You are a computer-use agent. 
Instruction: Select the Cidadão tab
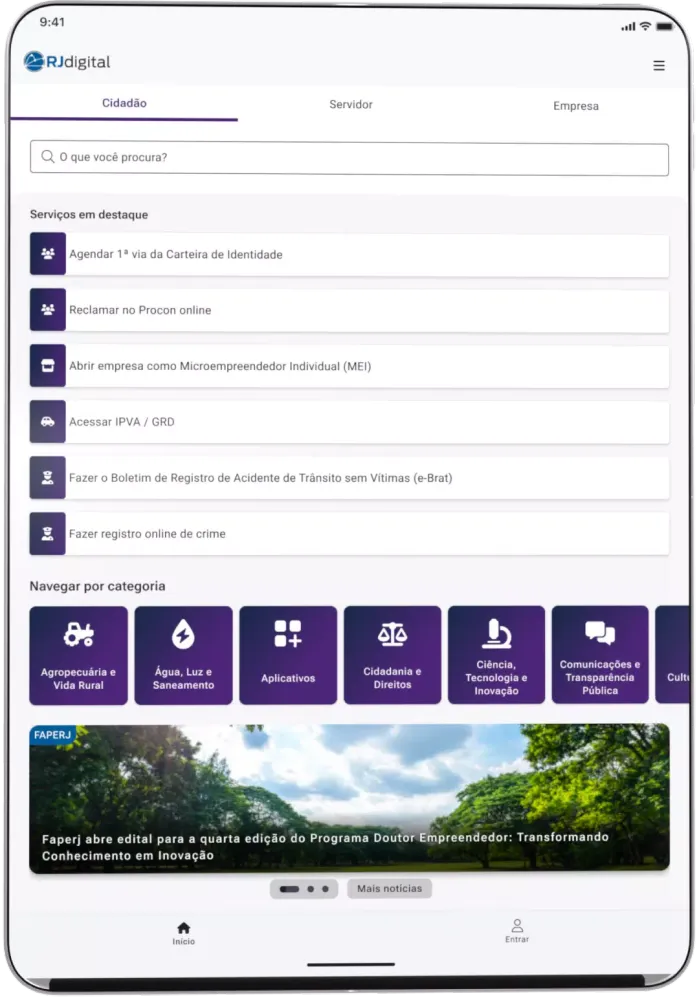click(124, 104)
